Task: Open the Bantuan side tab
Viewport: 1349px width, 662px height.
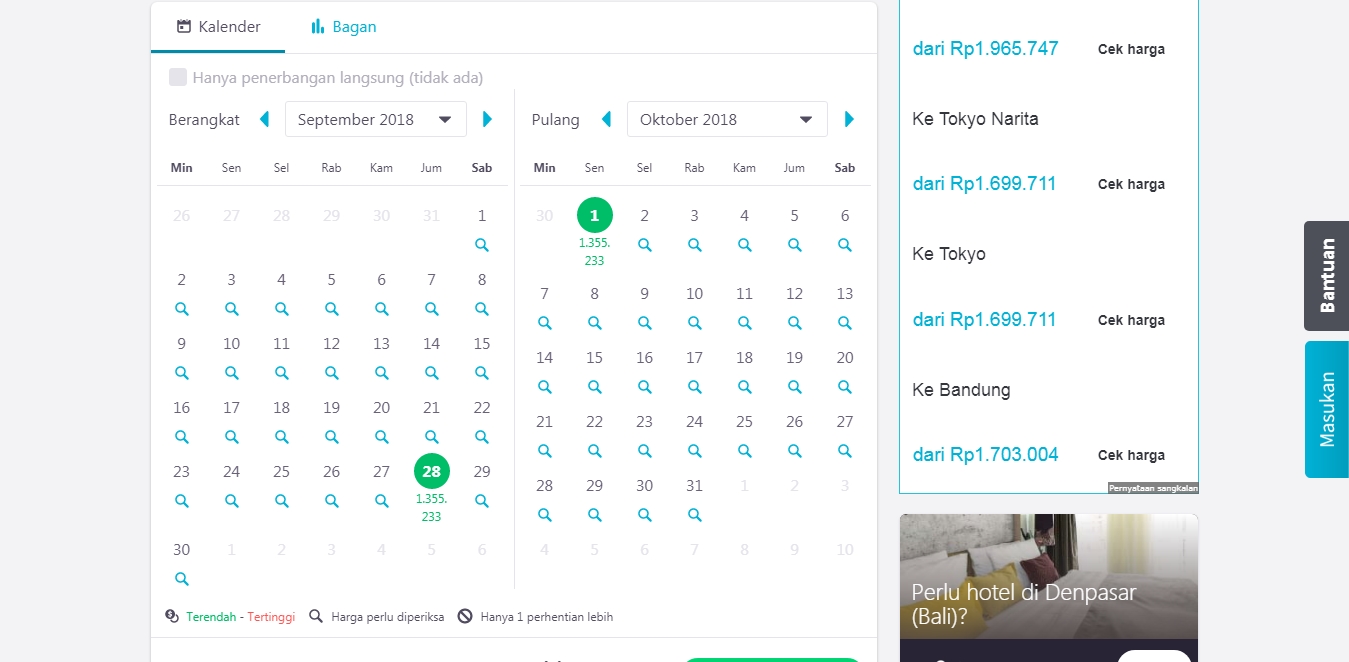Action: (x=1326, y=276)
